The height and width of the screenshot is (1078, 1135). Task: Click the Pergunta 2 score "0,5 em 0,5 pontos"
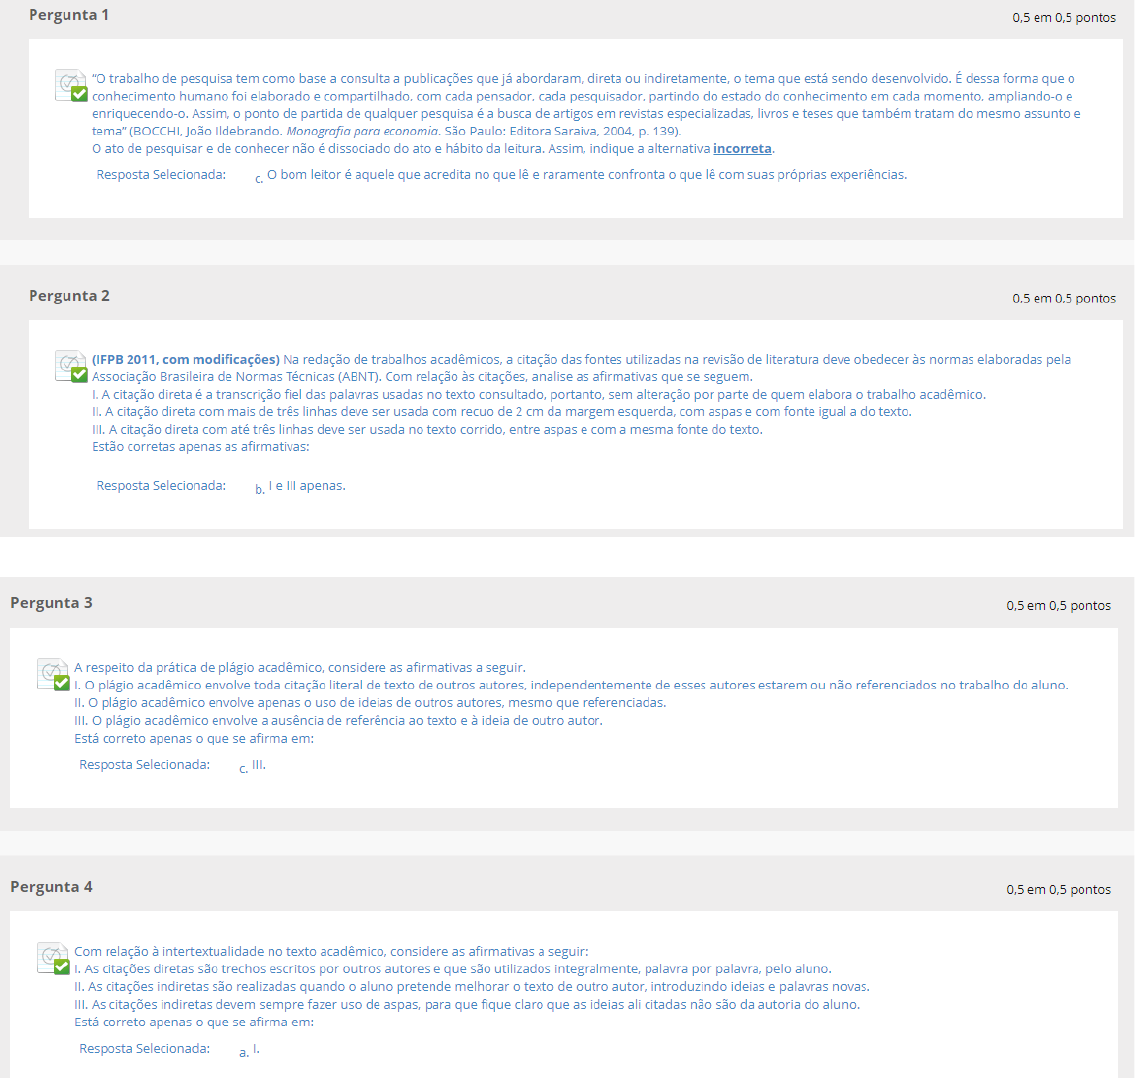(1064, 298)
